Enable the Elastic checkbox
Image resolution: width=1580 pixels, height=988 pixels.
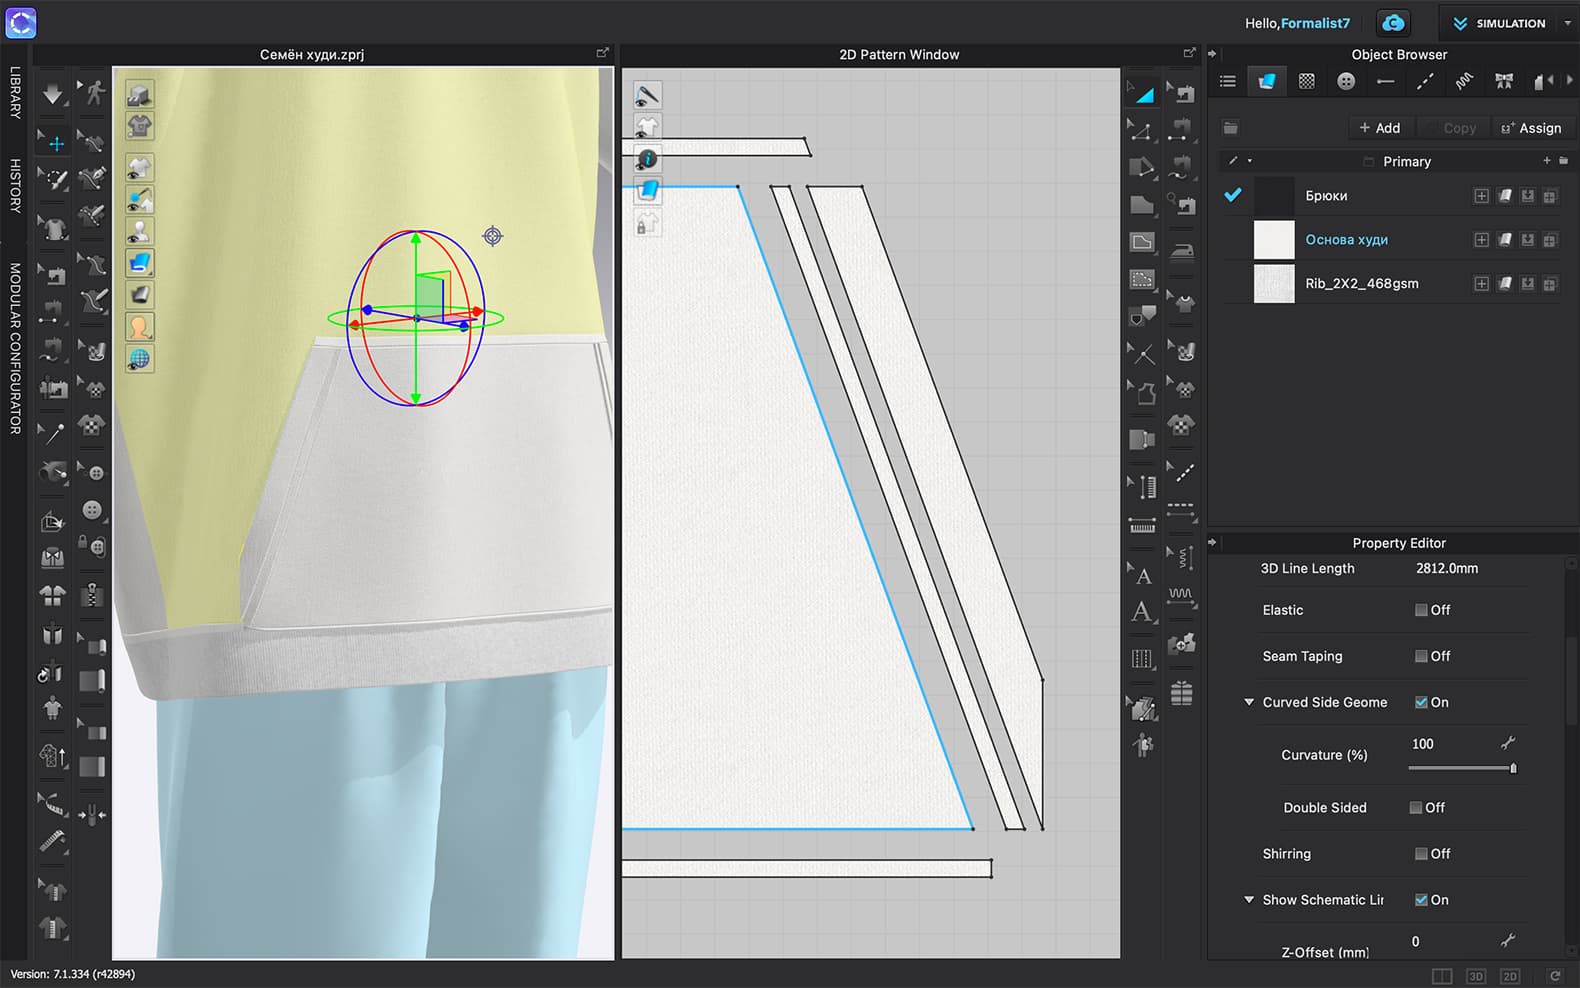click(x=1421, y=610)
